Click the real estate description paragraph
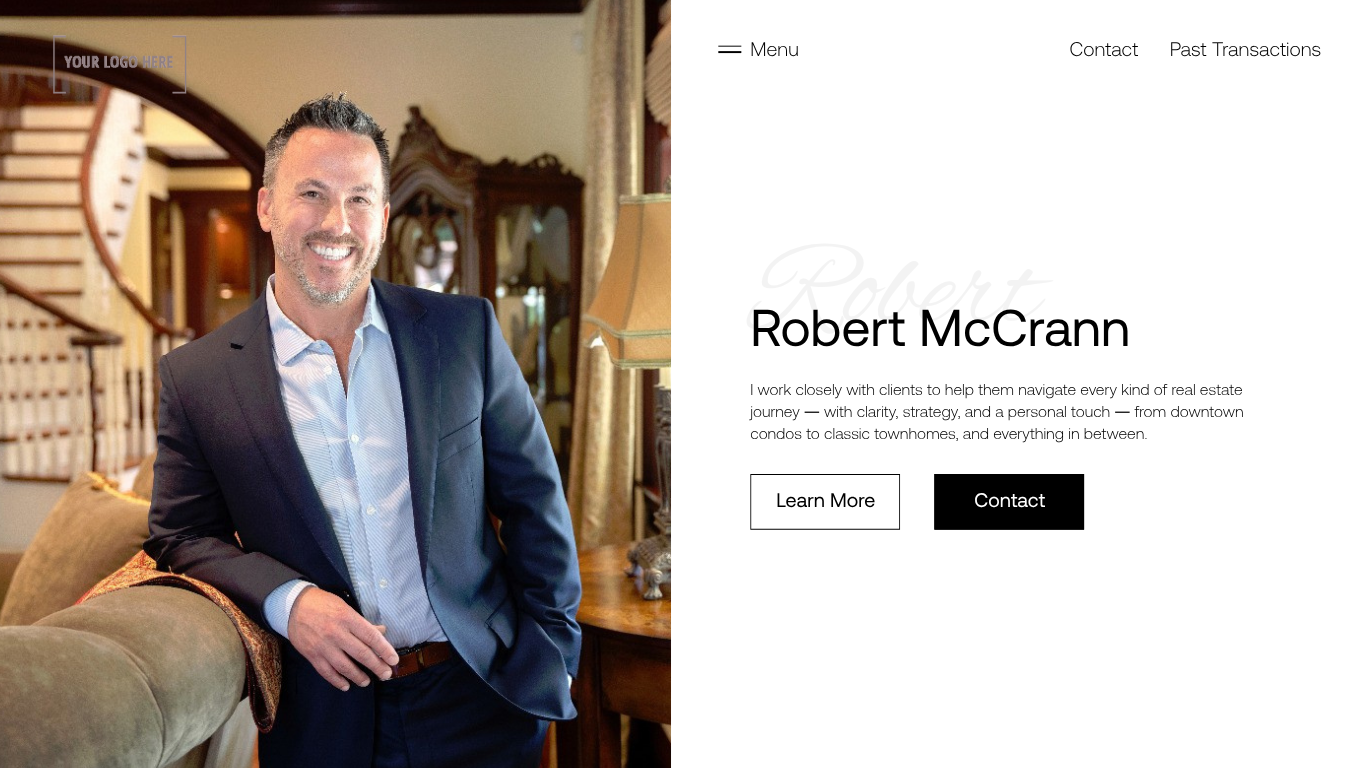 [x=997, y=412]
